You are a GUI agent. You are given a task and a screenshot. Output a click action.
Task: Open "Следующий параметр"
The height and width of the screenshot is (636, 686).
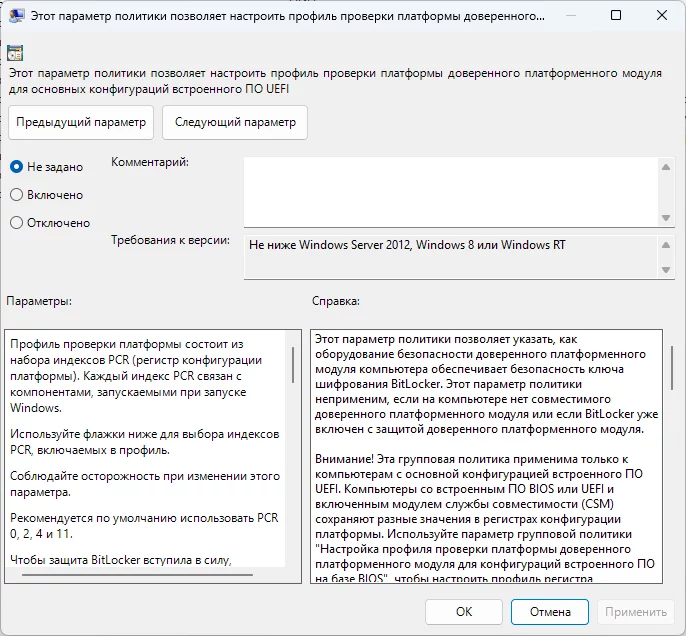coord(236,122)
